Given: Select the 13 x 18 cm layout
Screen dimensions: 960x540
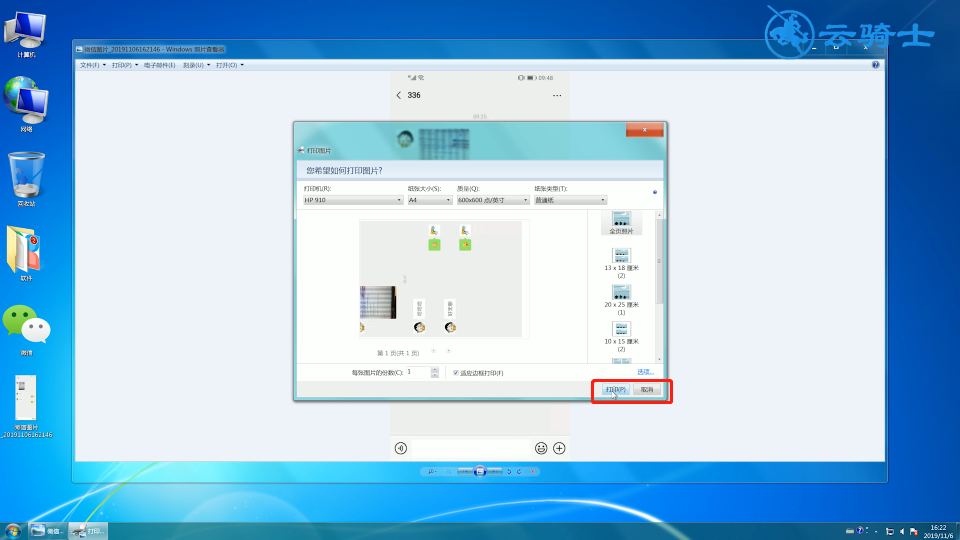Looking at the screenshot, I should [621, 263].
